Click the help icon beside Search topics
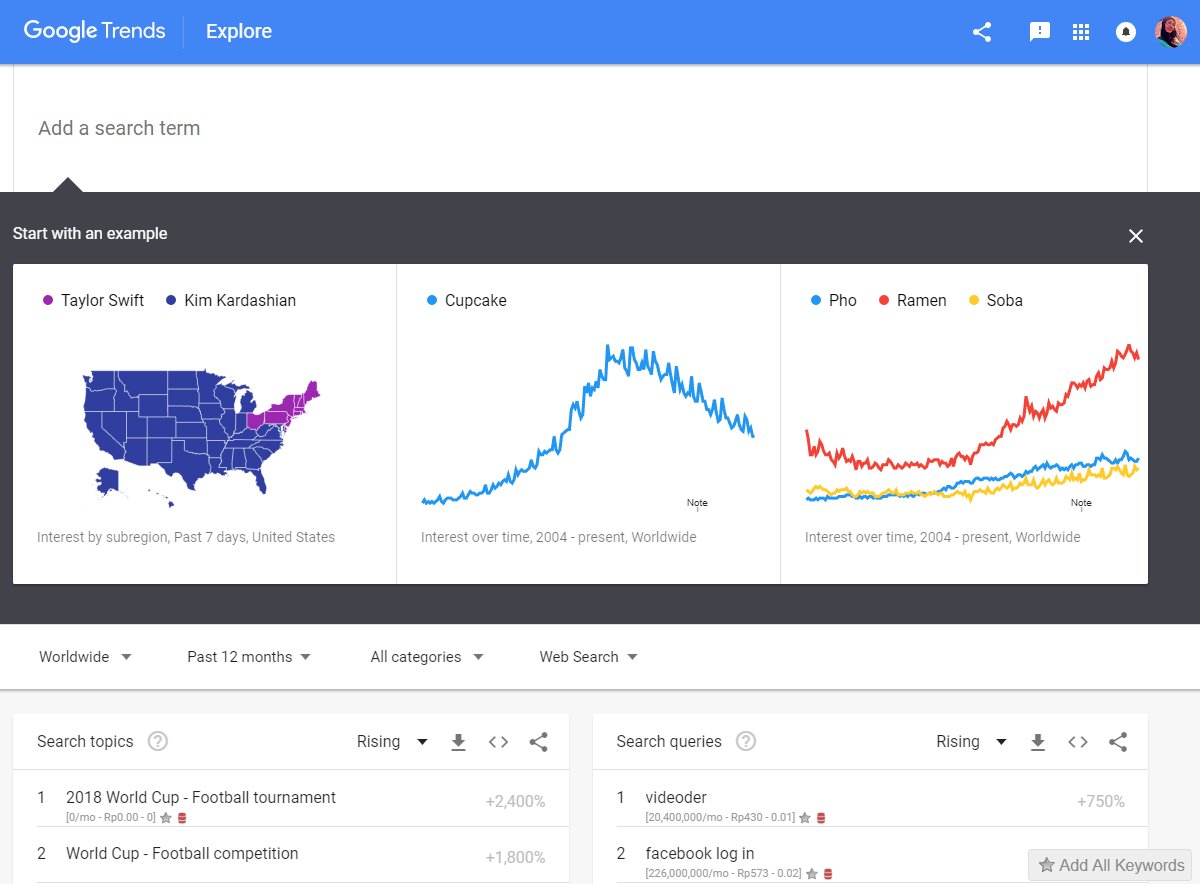The height and width of the screenshot is (884, 1200). click(157, 741)
